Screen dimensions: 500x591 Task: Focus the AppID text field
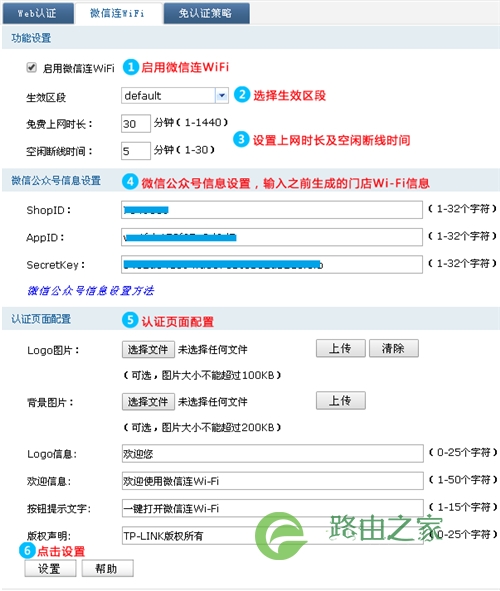(x=272, y=237)
